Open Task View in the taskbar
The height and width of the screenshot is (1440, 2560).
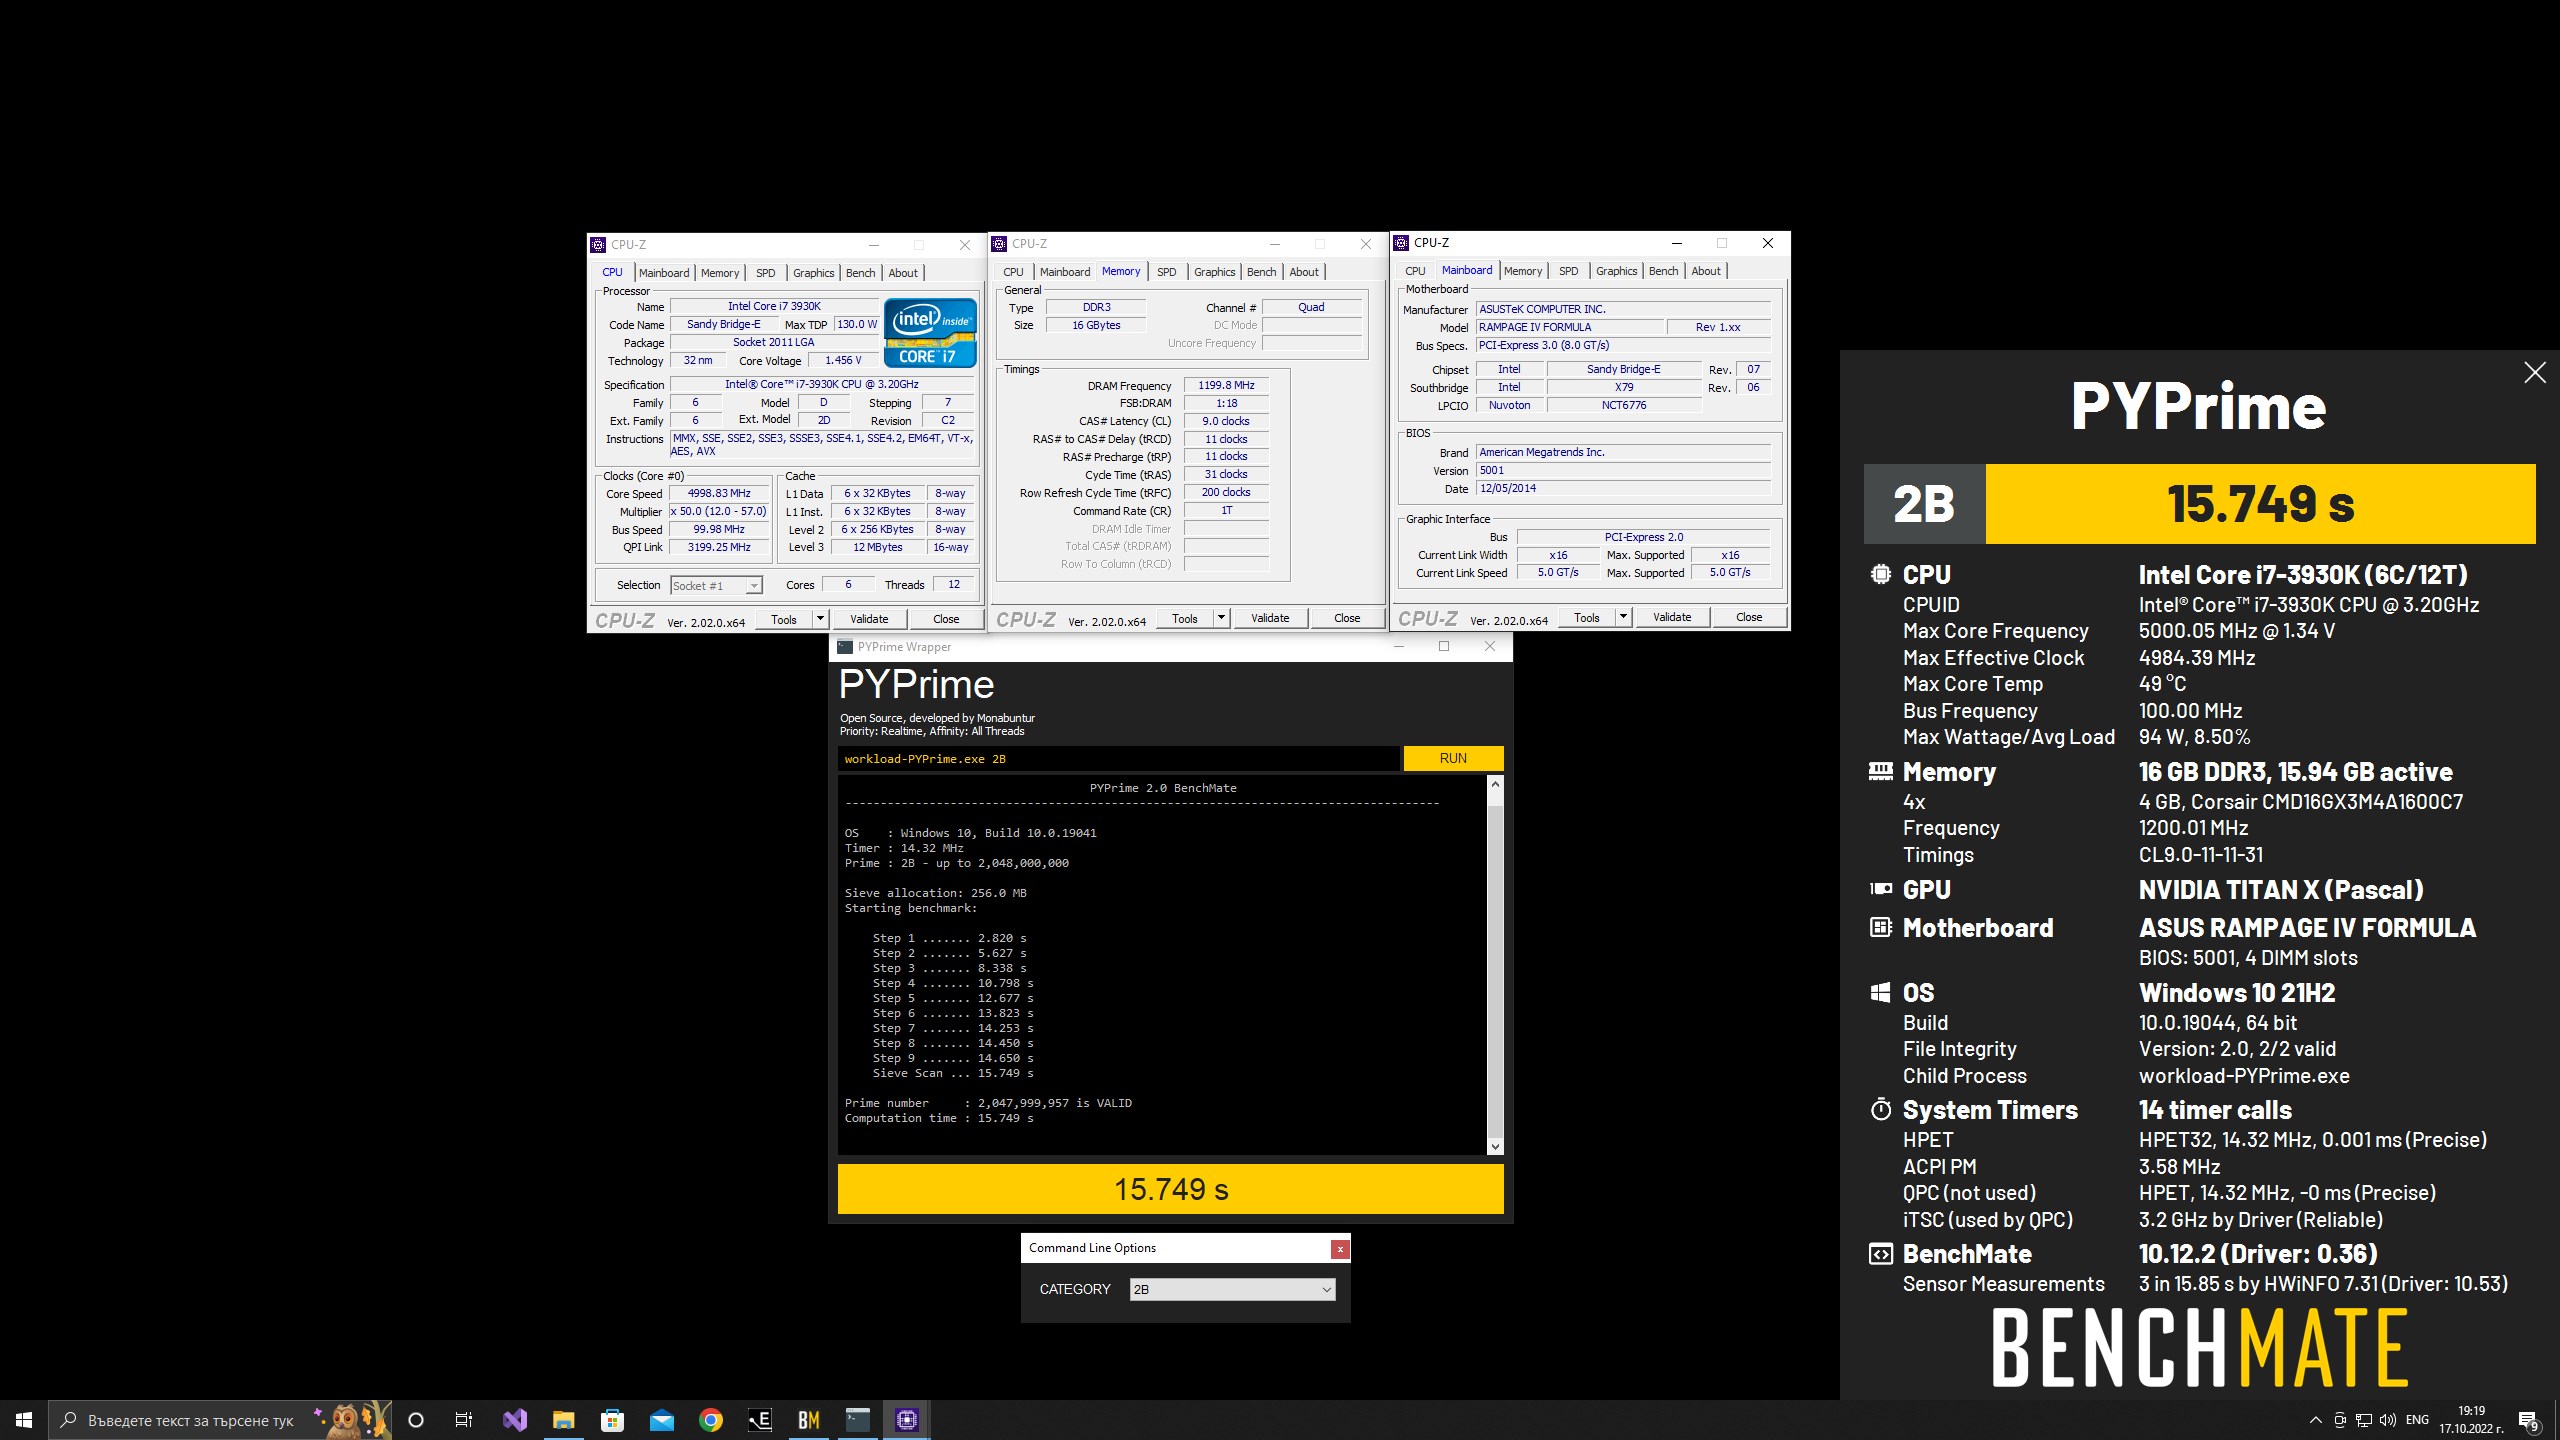click(464, 1420)
